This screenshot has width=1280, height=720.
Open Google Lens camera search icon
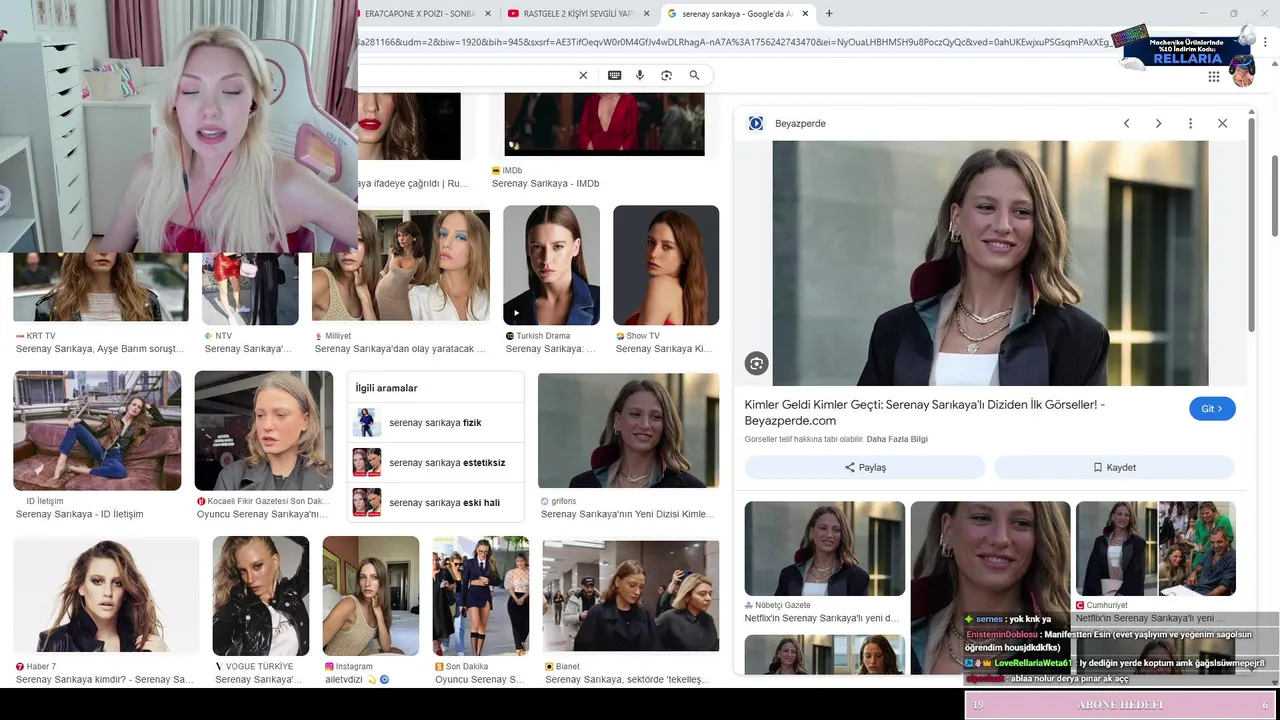(x=666, y=75)
